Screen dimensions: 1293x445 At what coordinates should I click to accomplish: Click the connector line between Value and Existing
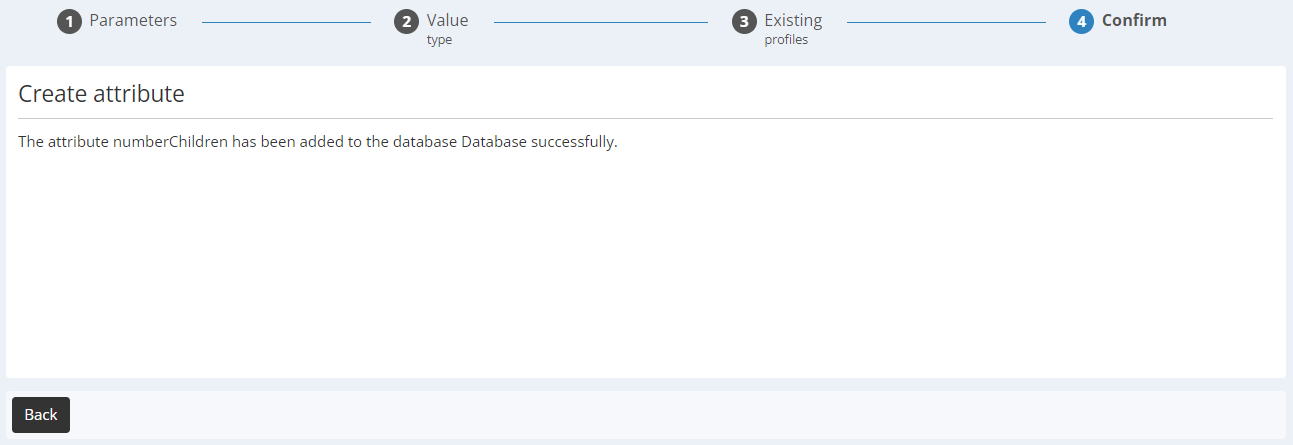601,21
